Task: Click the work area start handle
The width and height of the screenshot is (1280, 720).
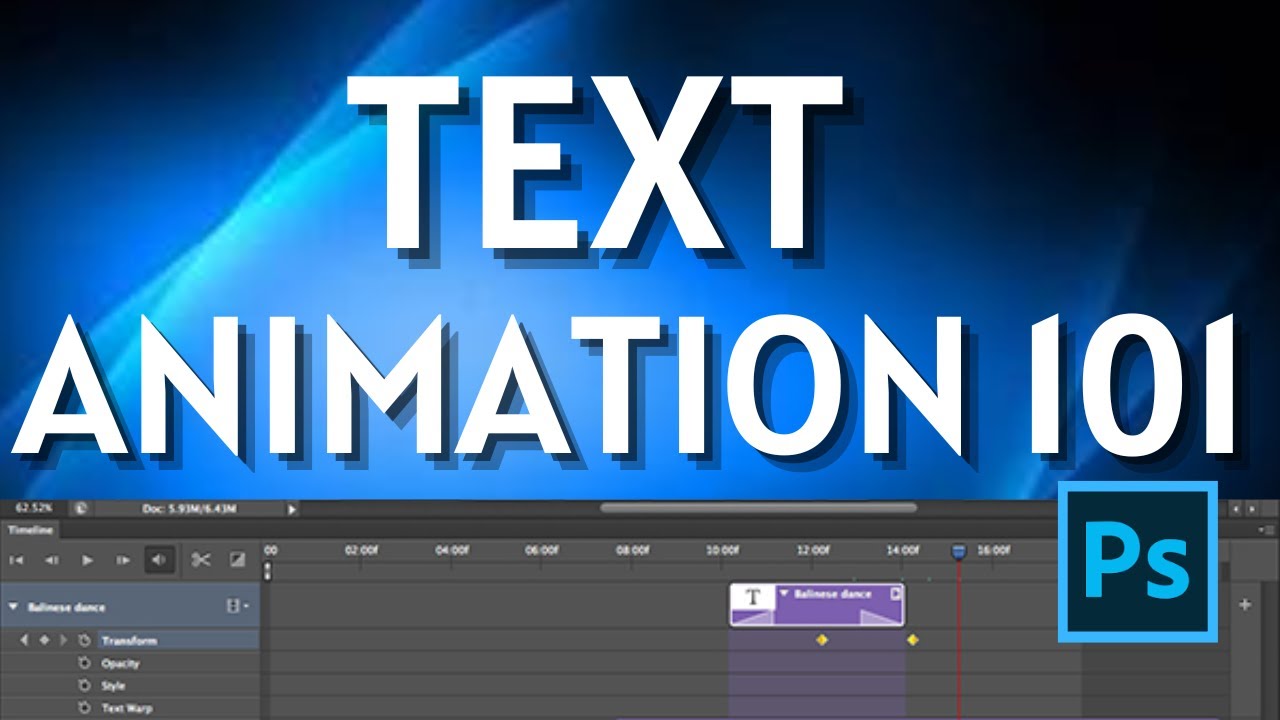Action: [x=267, y=572]
